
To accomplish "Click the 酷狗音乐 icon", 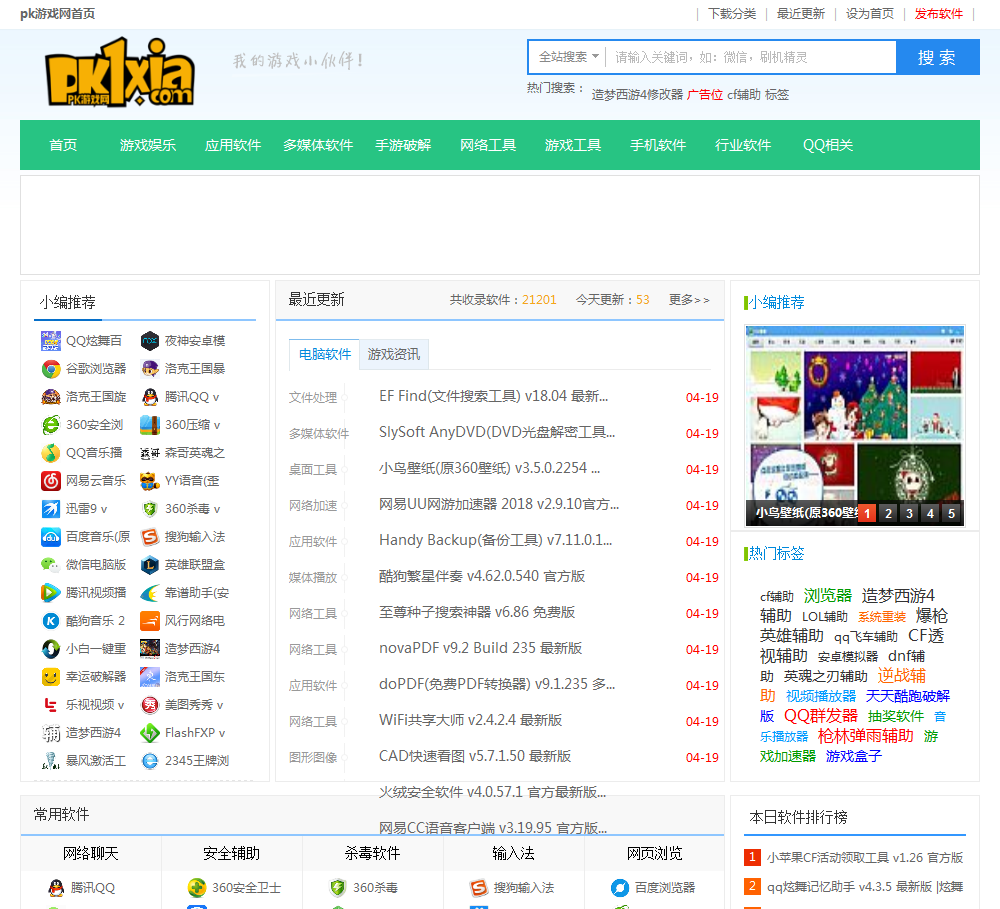I will coord(50,621).
